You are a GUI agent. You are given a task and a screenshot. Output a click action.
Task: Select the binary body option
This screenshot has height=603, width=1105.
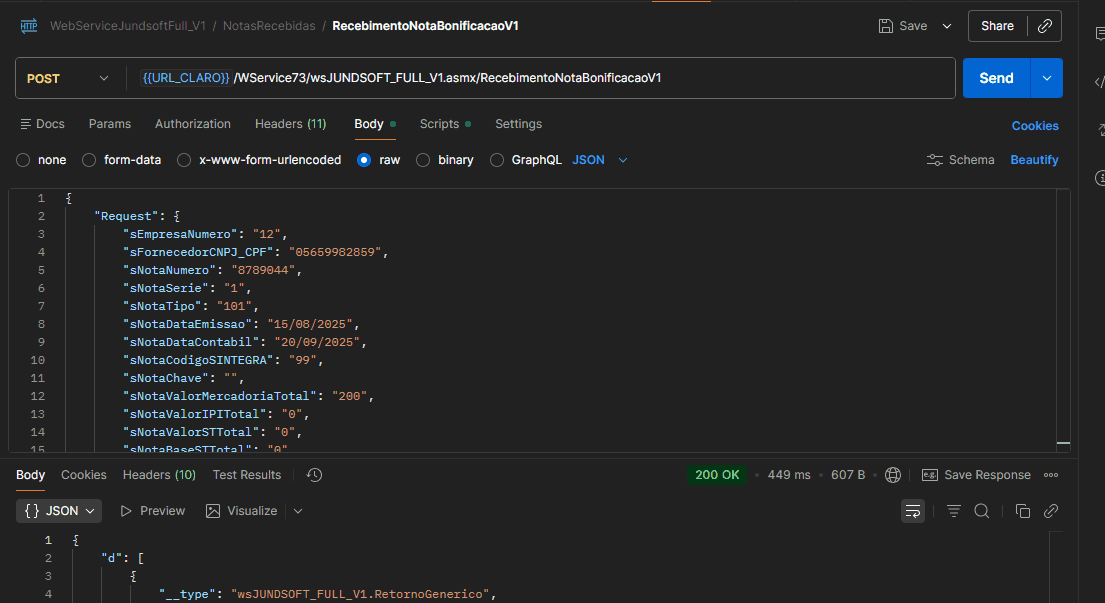pyautogui.click(x=423, y=160)
